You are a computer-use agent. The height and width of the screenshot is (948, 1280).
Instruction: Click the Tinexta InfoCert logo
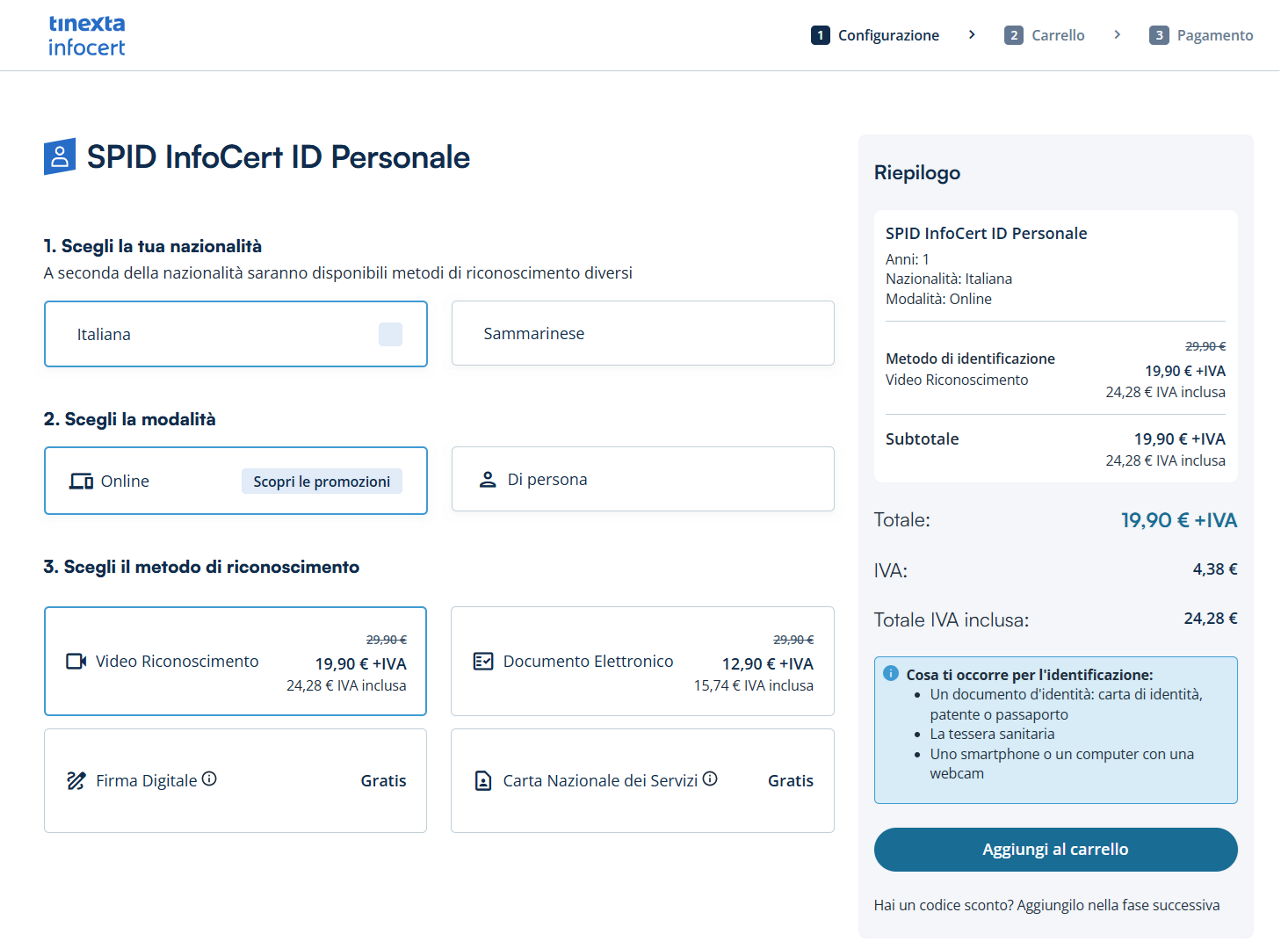(x=87, y=35)
